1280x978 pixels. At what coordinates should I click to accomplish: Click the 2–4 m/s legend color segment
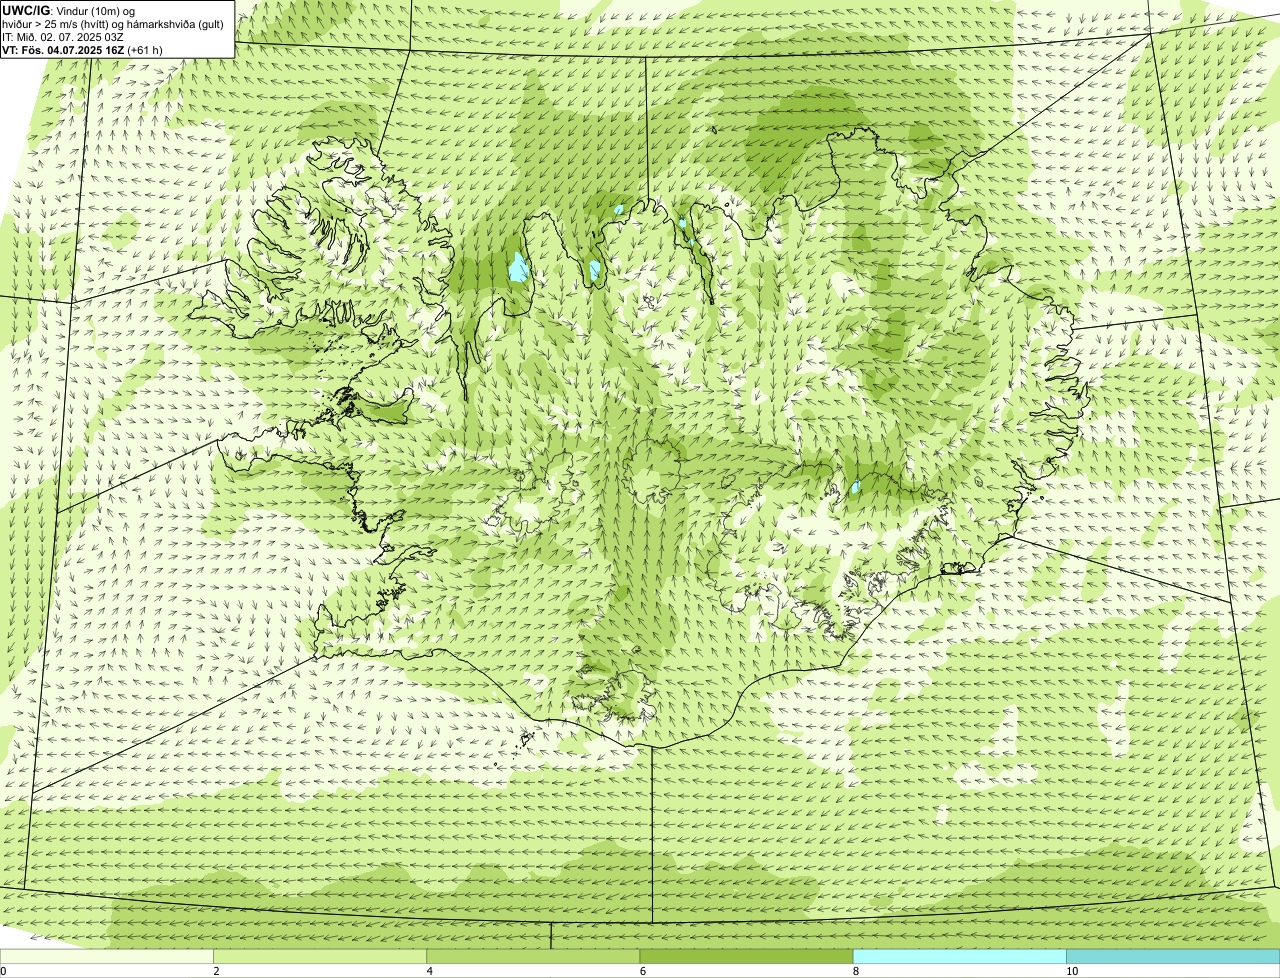(x=320, y=957)
